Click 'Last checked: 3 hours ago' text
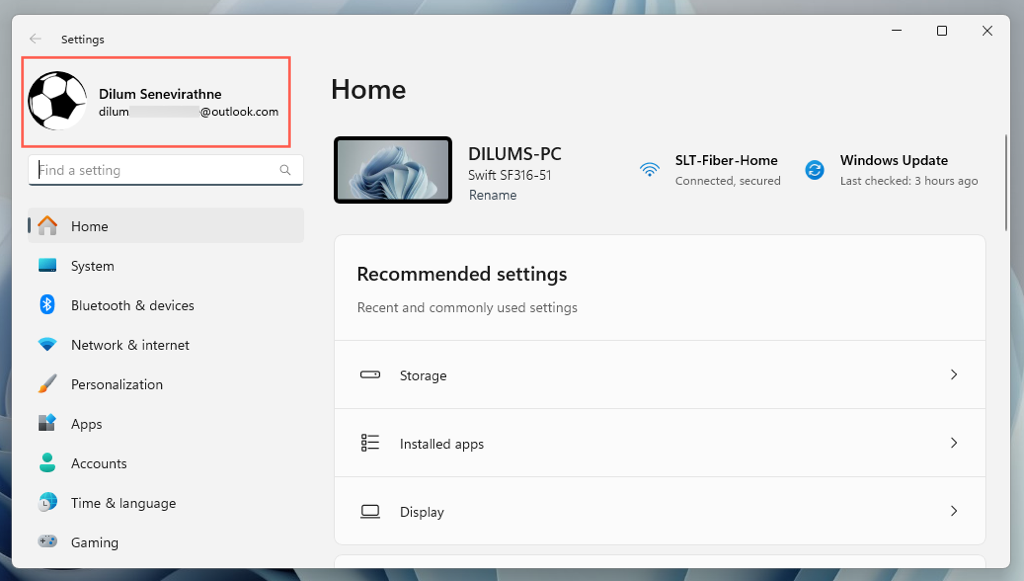Viewport: 1024px width, 581px height. pyautogui.click(x=909, y=181)
